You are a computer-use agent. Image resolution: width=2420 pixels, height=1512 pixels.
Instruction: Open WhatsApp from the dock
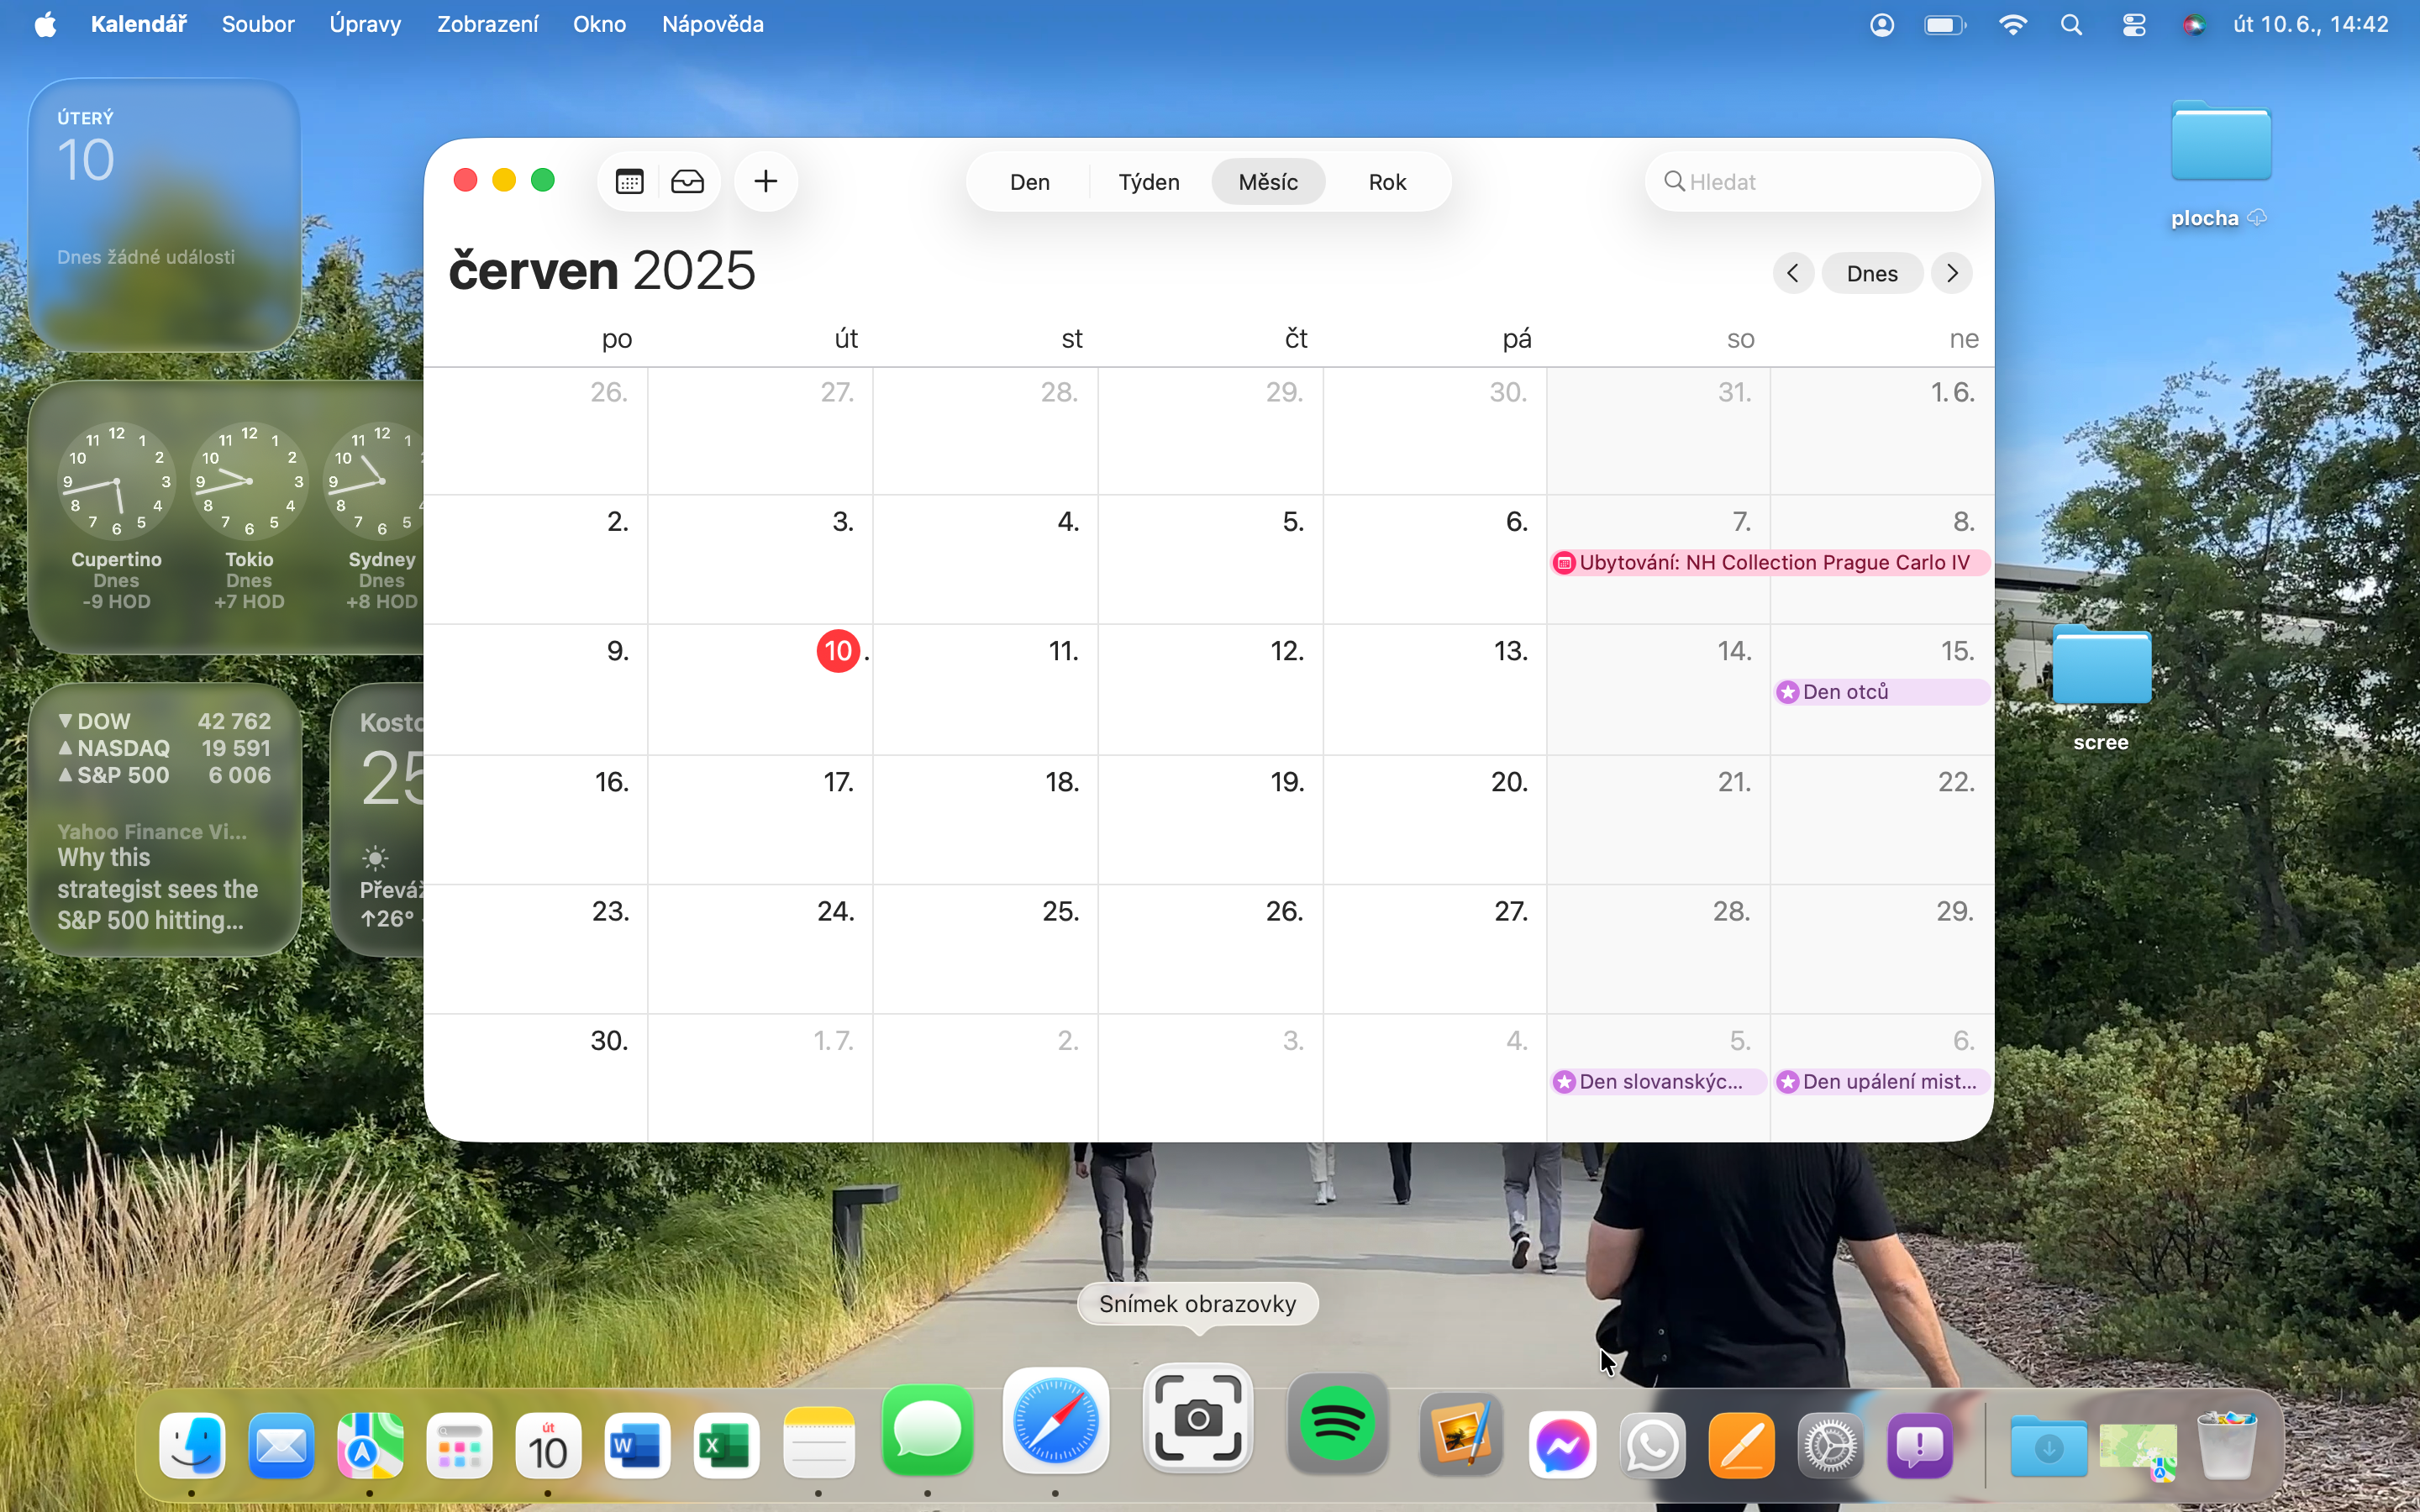tap(1651, 1445)
